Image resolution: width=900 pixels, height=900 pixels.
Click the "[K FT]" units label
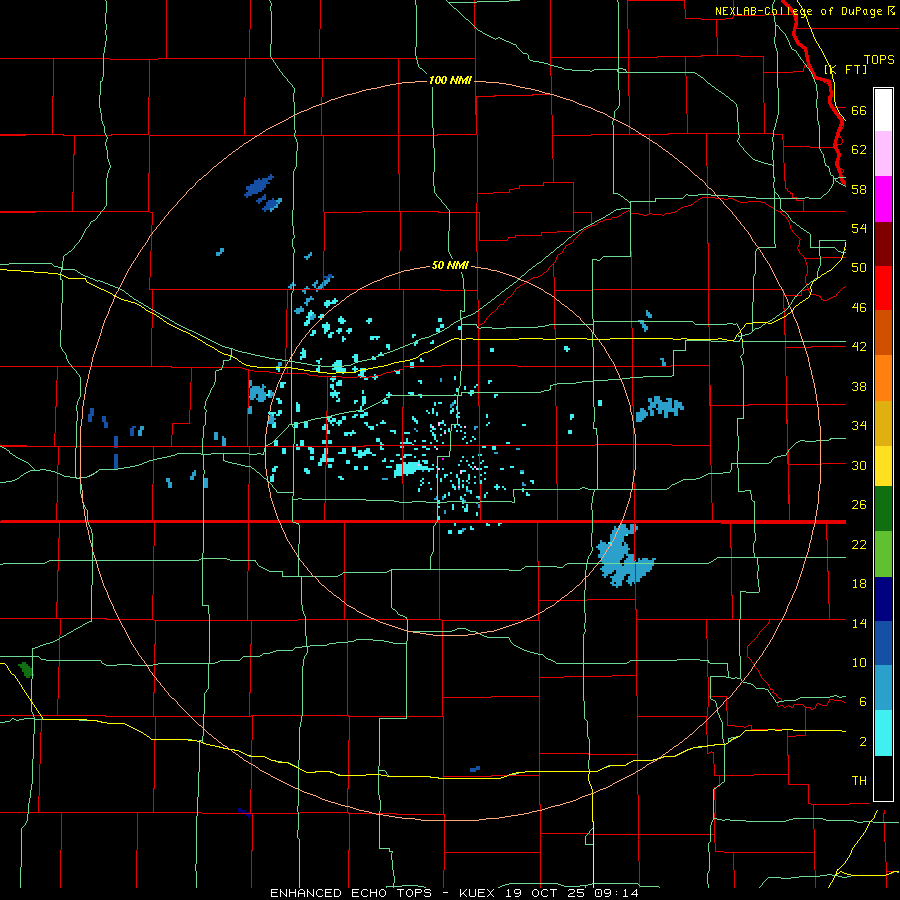pos(845,69)
